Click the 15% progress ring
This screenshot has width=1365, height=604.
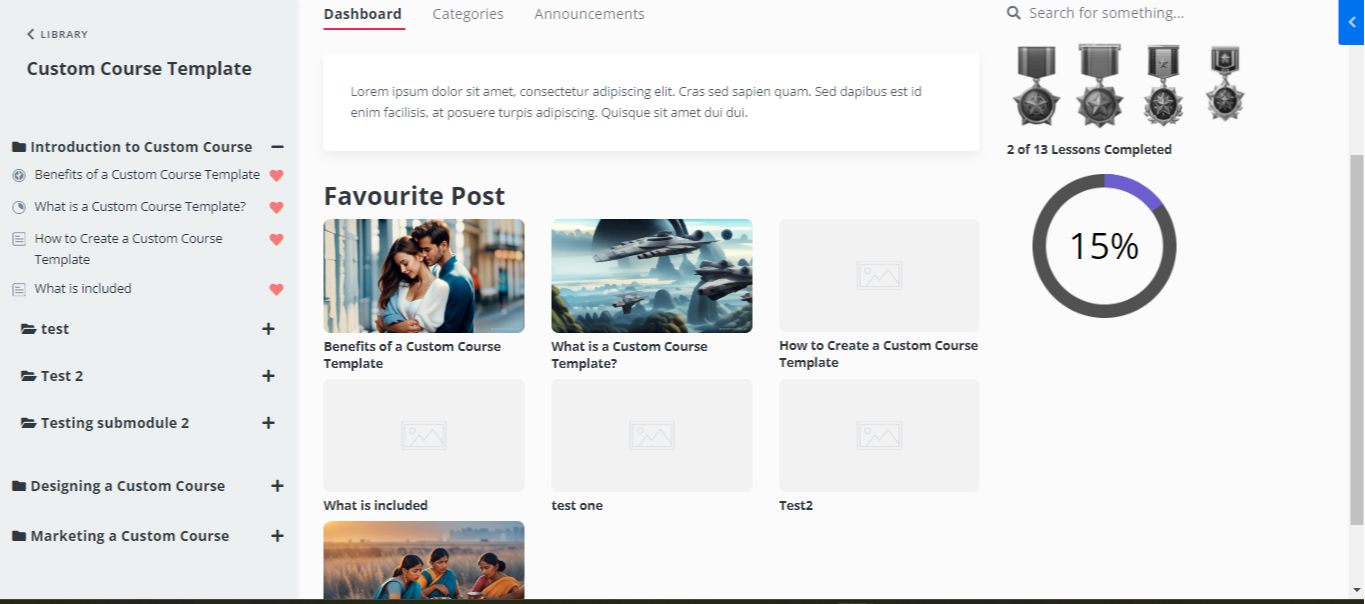[1103, 245]
